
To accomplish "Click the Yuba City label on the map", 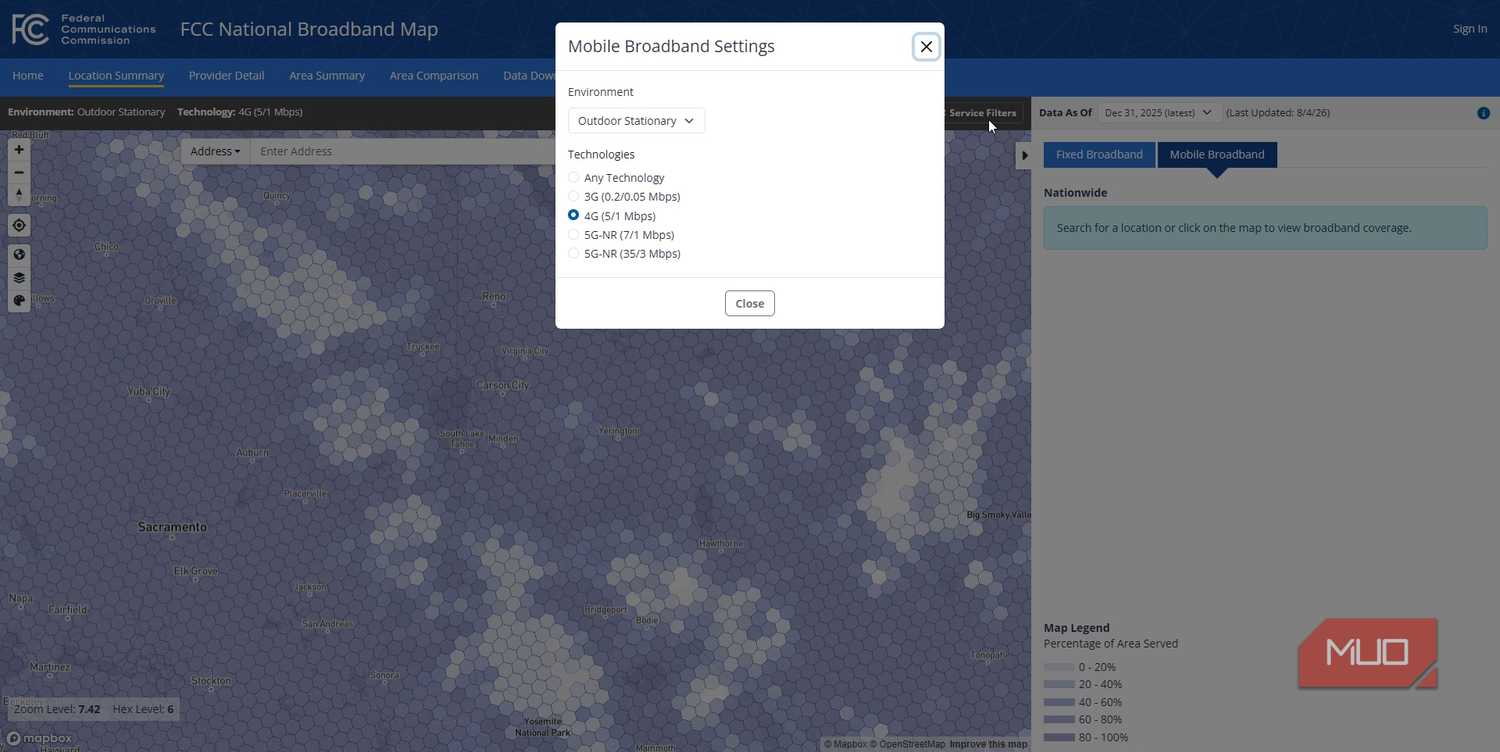I will 149,391.
